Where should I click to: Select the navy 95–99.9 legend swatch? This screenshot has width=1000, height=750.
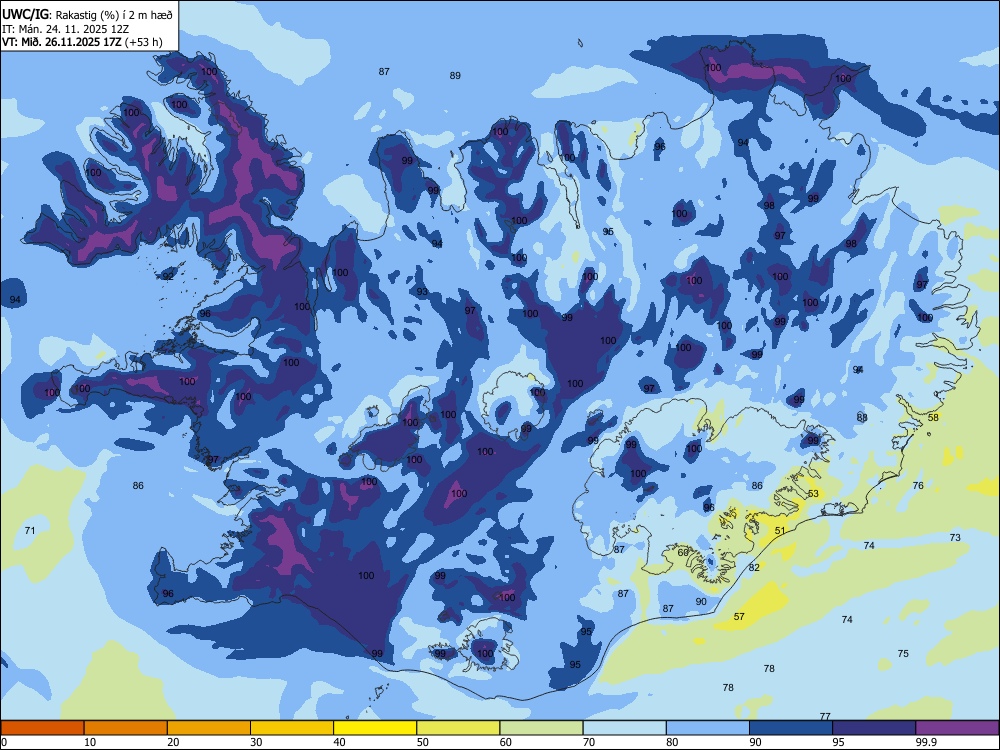pos(874,728)
